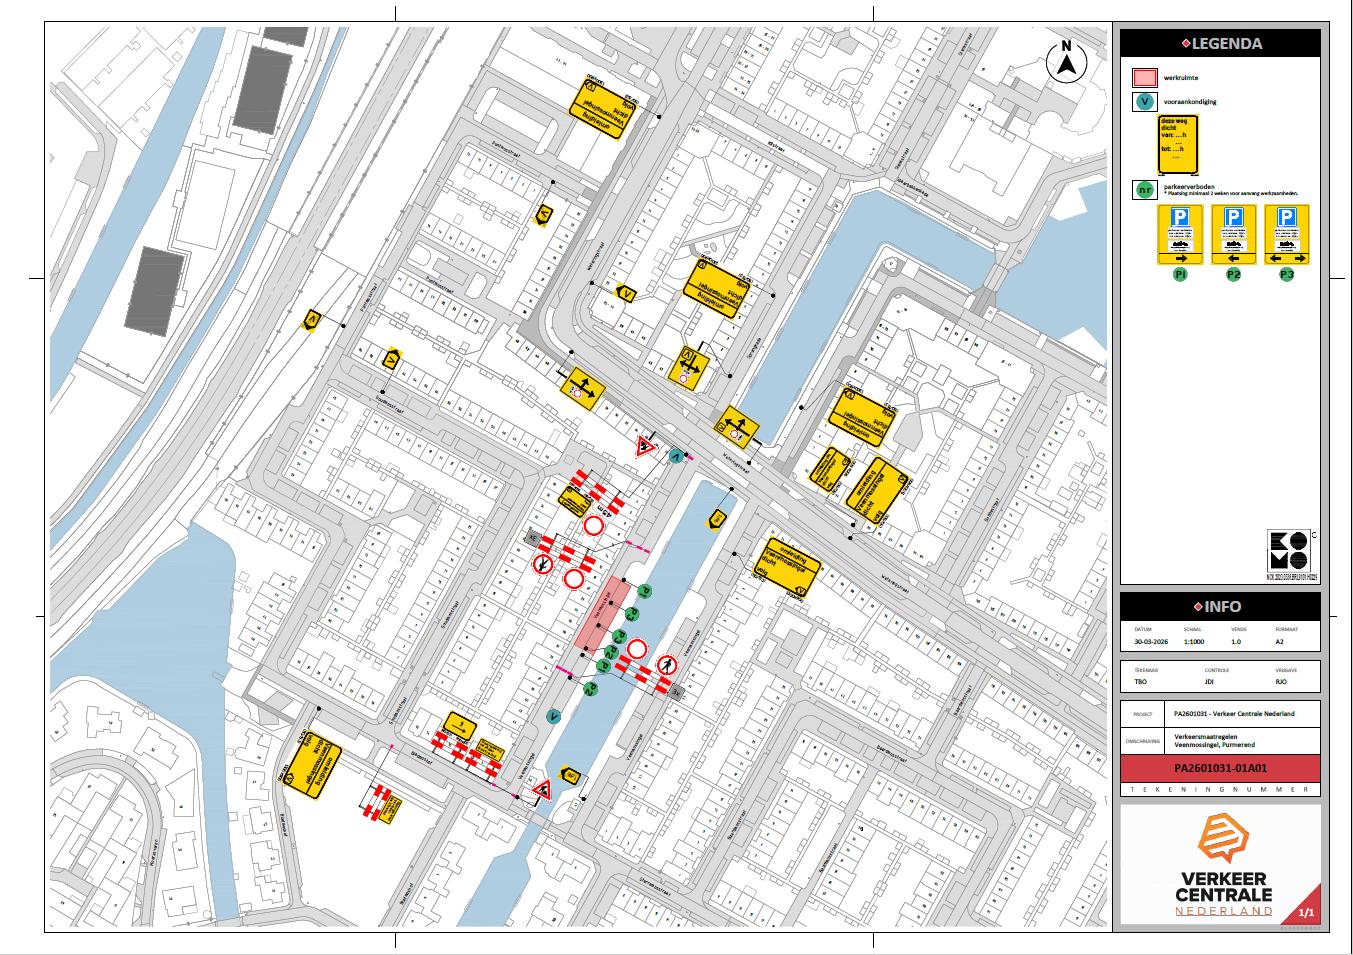Click the pink werkruimte legend swatch
The width and height of the screenshot is (1353, 955).
(x=1144, y=77)
